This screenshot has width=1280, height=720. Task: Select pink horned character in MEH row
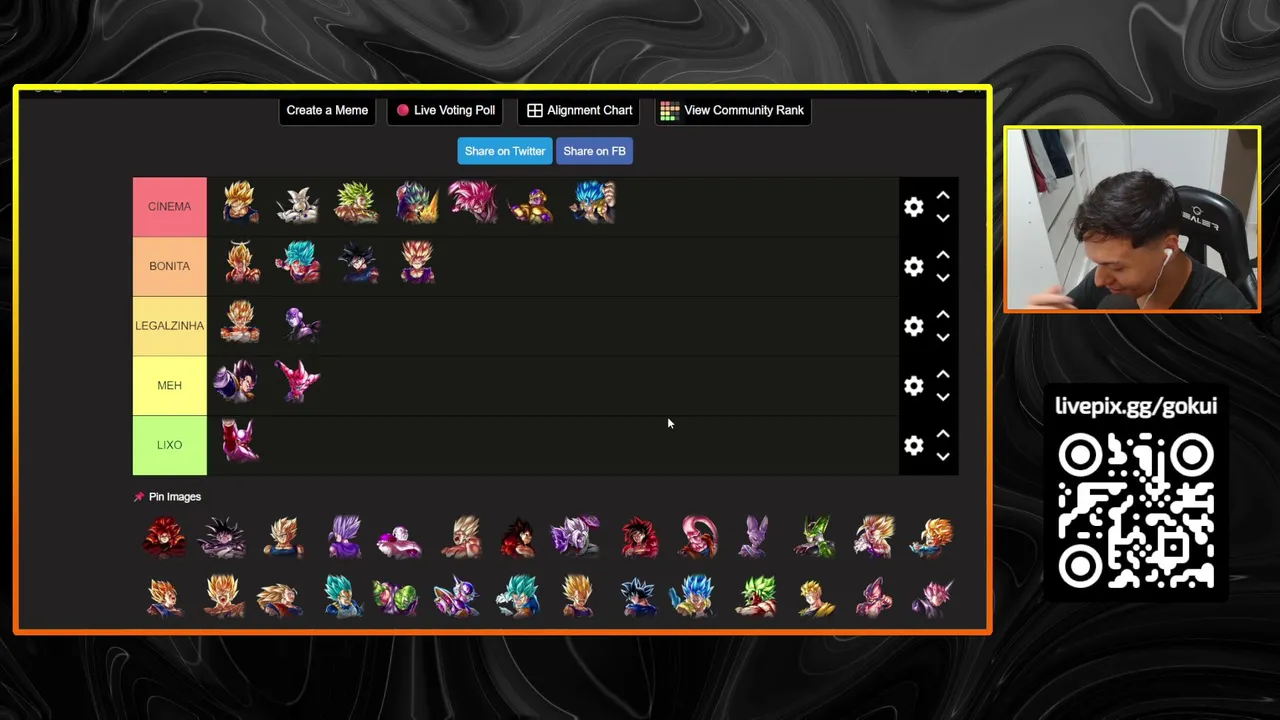pos(297,382)
